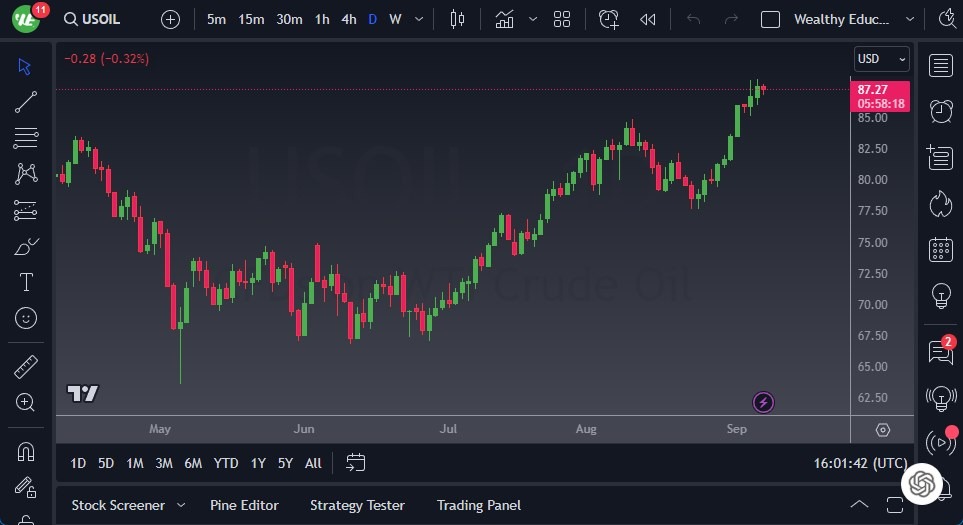Switch to the Pine Editor tab
Screen dimensions: 963x525
coord(244,505)
